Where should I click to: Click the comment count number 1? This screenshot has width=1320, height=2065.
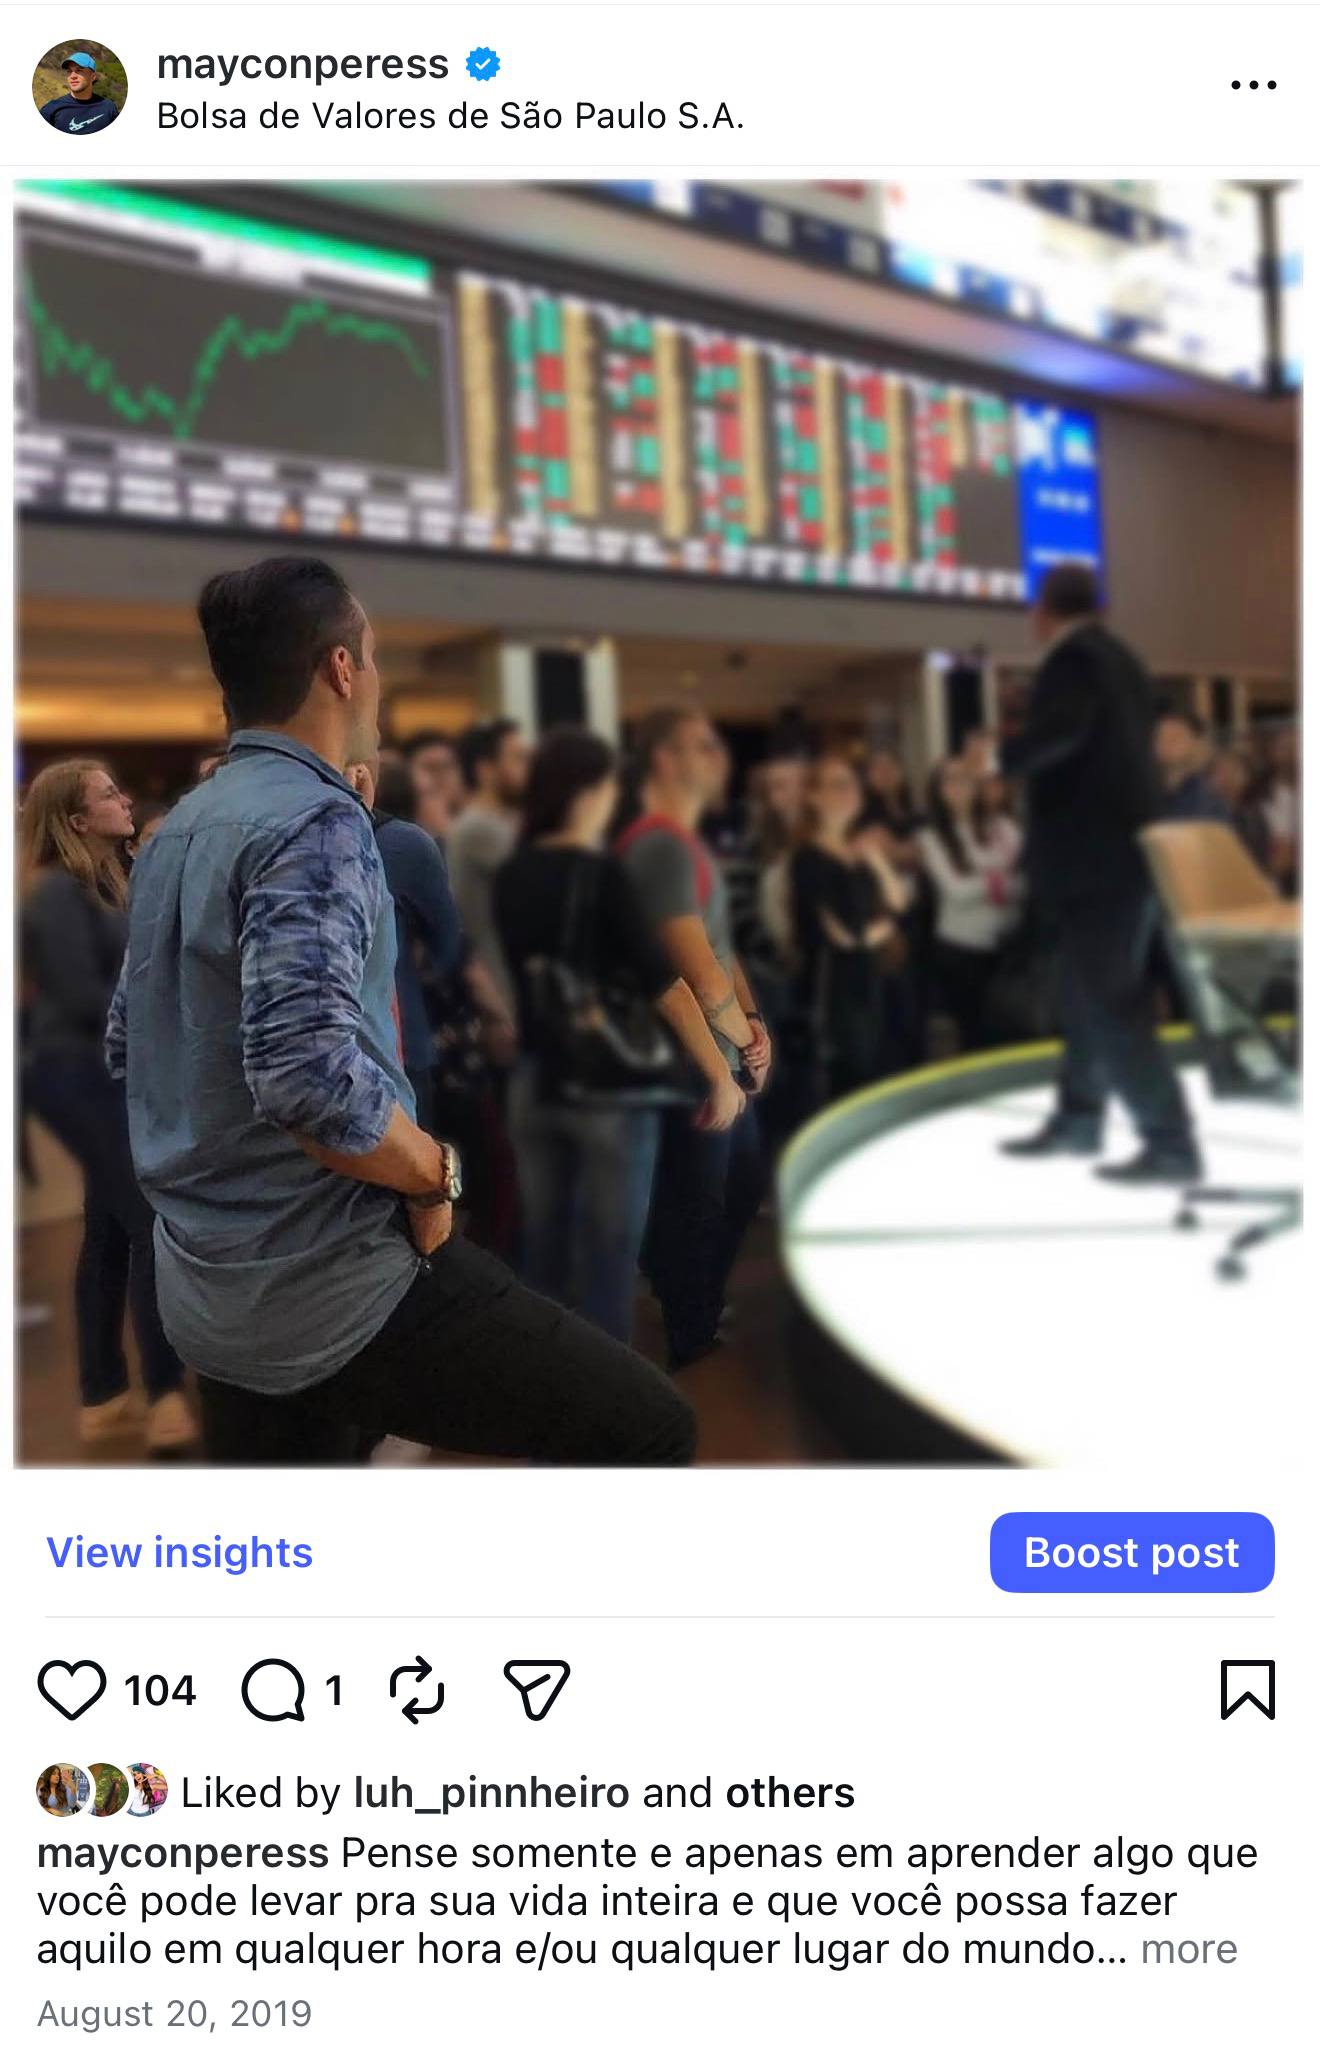pos(334,1691)
